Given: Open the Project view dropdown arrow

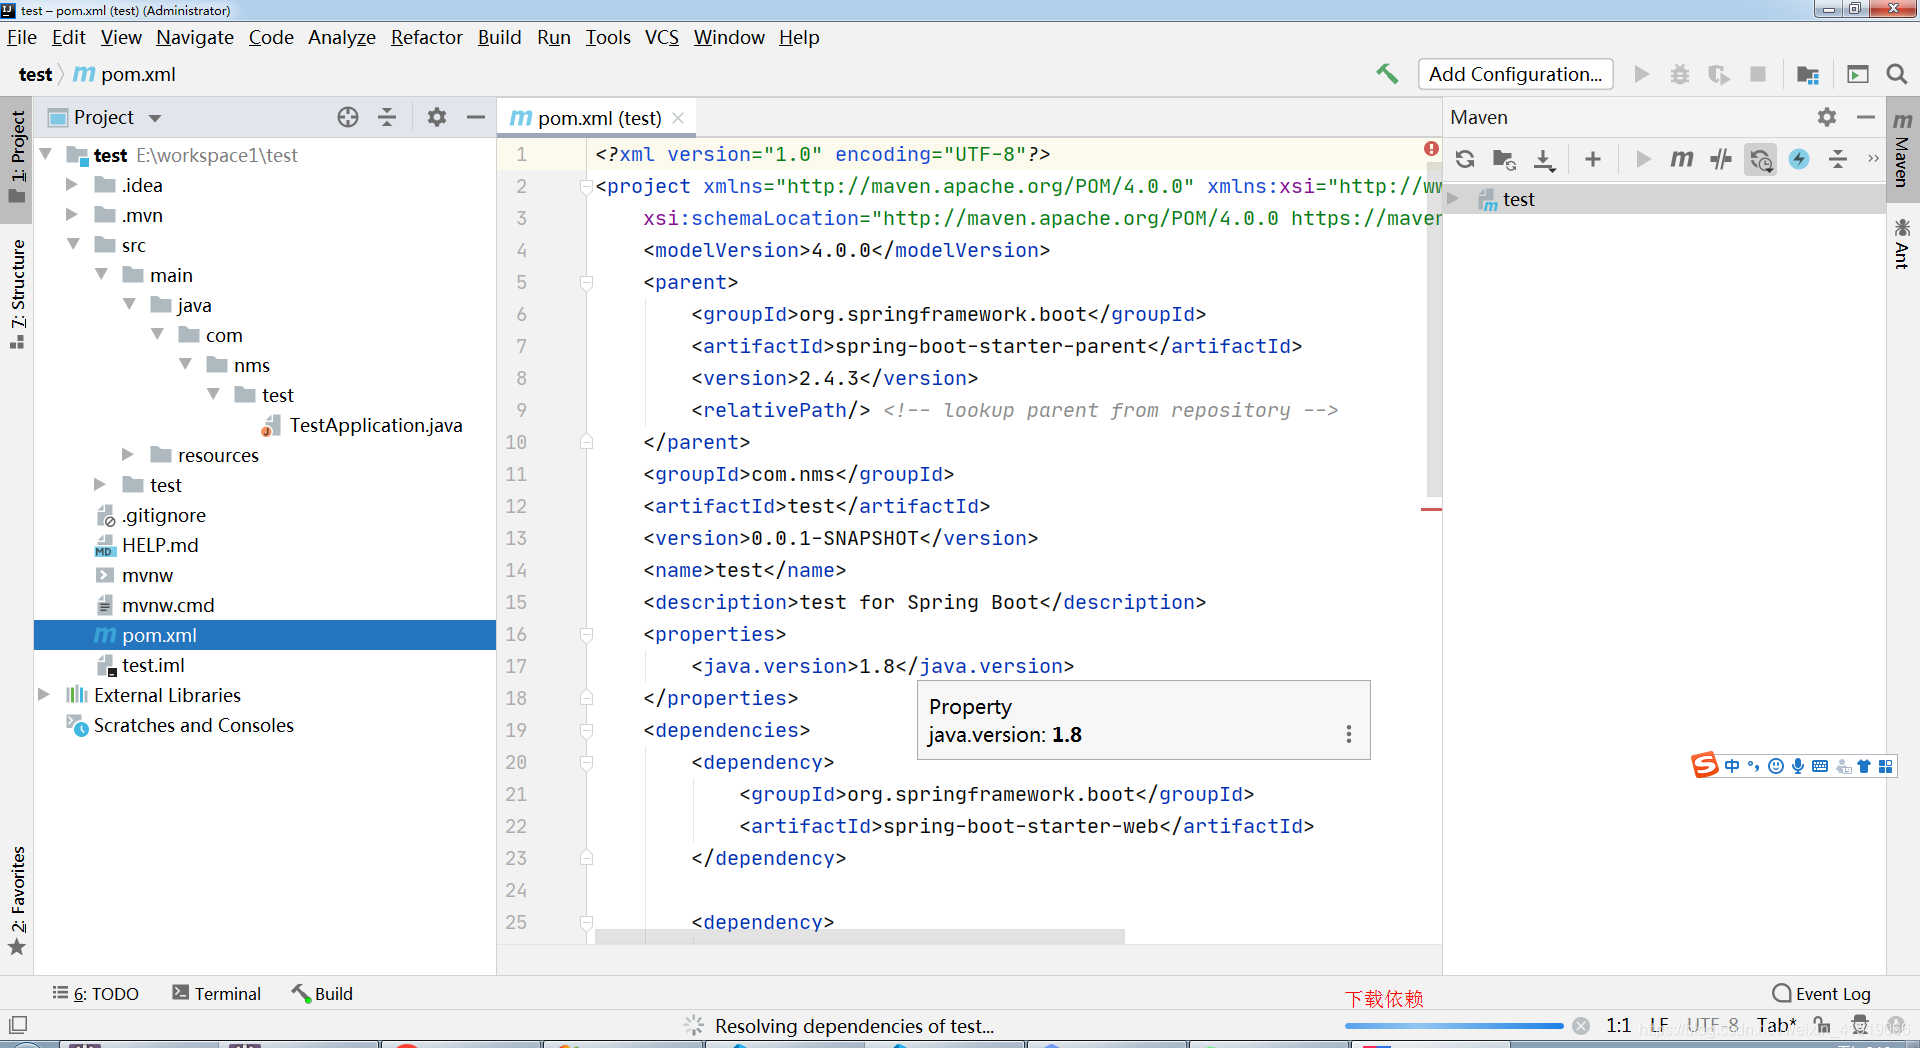Looking at the screenshot, I should [x=155, y=118].
